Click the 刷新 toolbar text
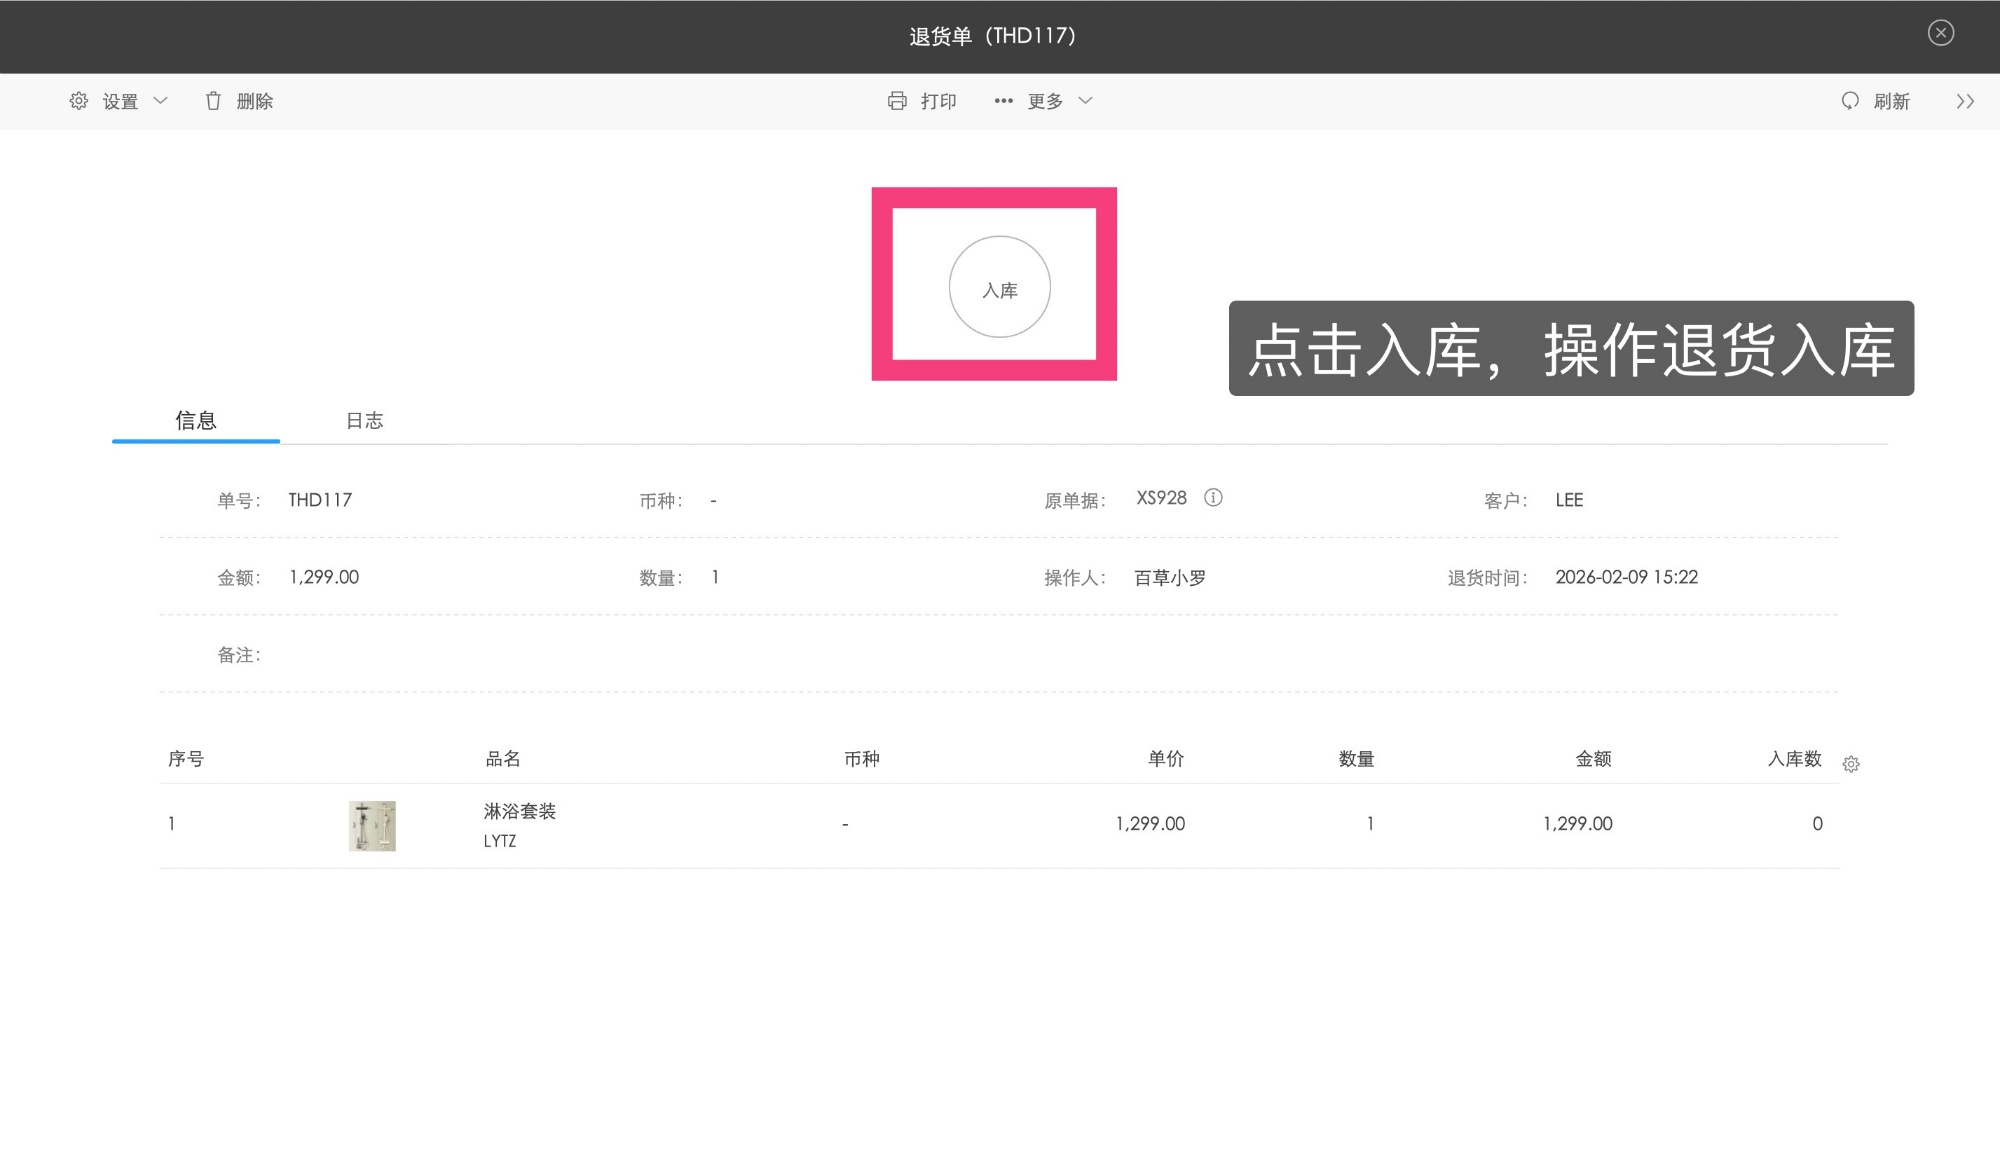This screenshot has width=2000, height=1162. click(x=1891, y=101)
